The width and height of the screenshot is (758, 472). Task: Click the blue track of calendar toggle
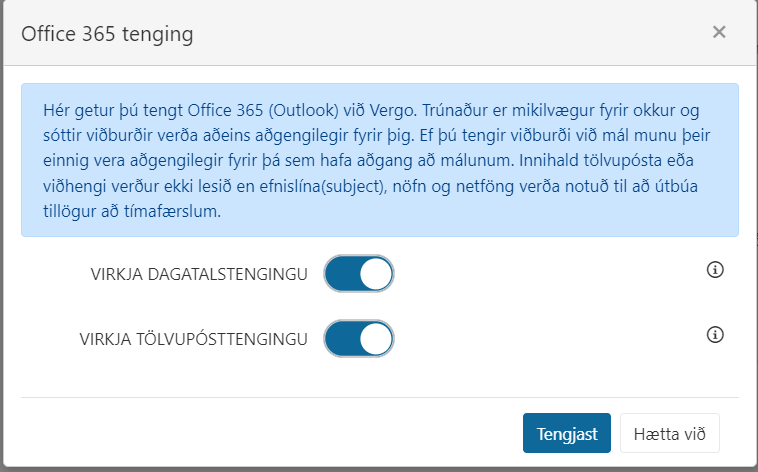point(342,274)
